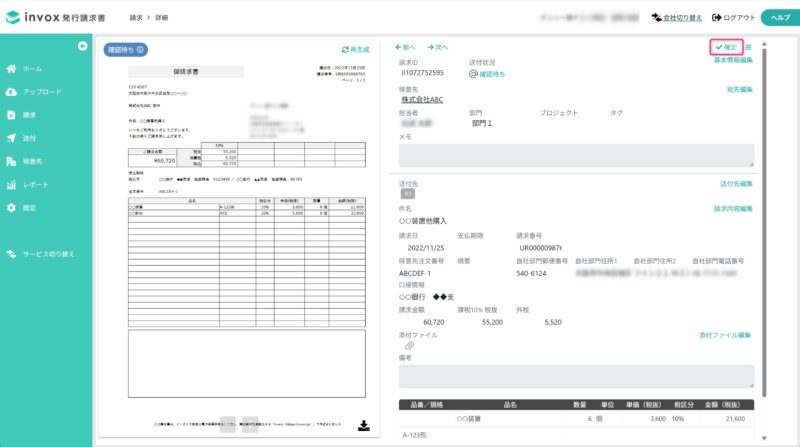The image size is (800, 447).
Task: Click the 税区分 column header
Action: (684, 405)
